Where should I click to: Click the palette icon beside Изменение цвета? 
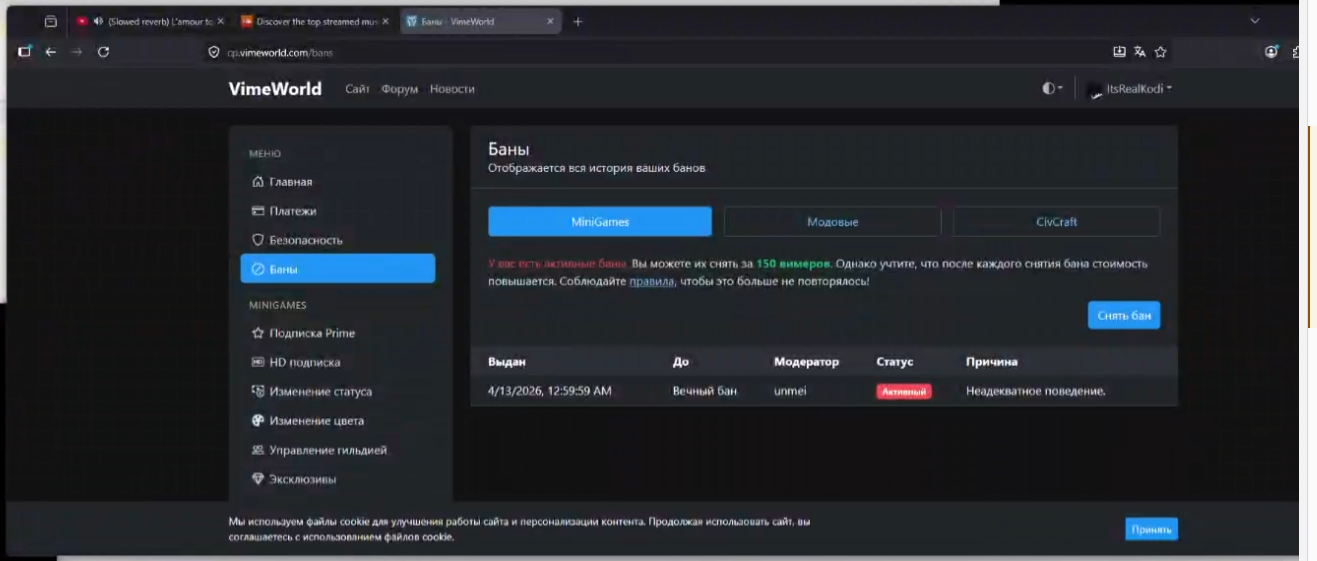pos(258,421)
